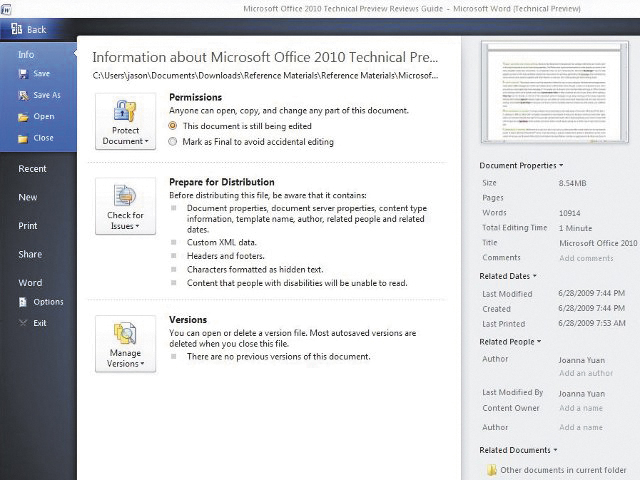Click the Close folder icon
Screen dimensions: 640x480
[23, 139]
